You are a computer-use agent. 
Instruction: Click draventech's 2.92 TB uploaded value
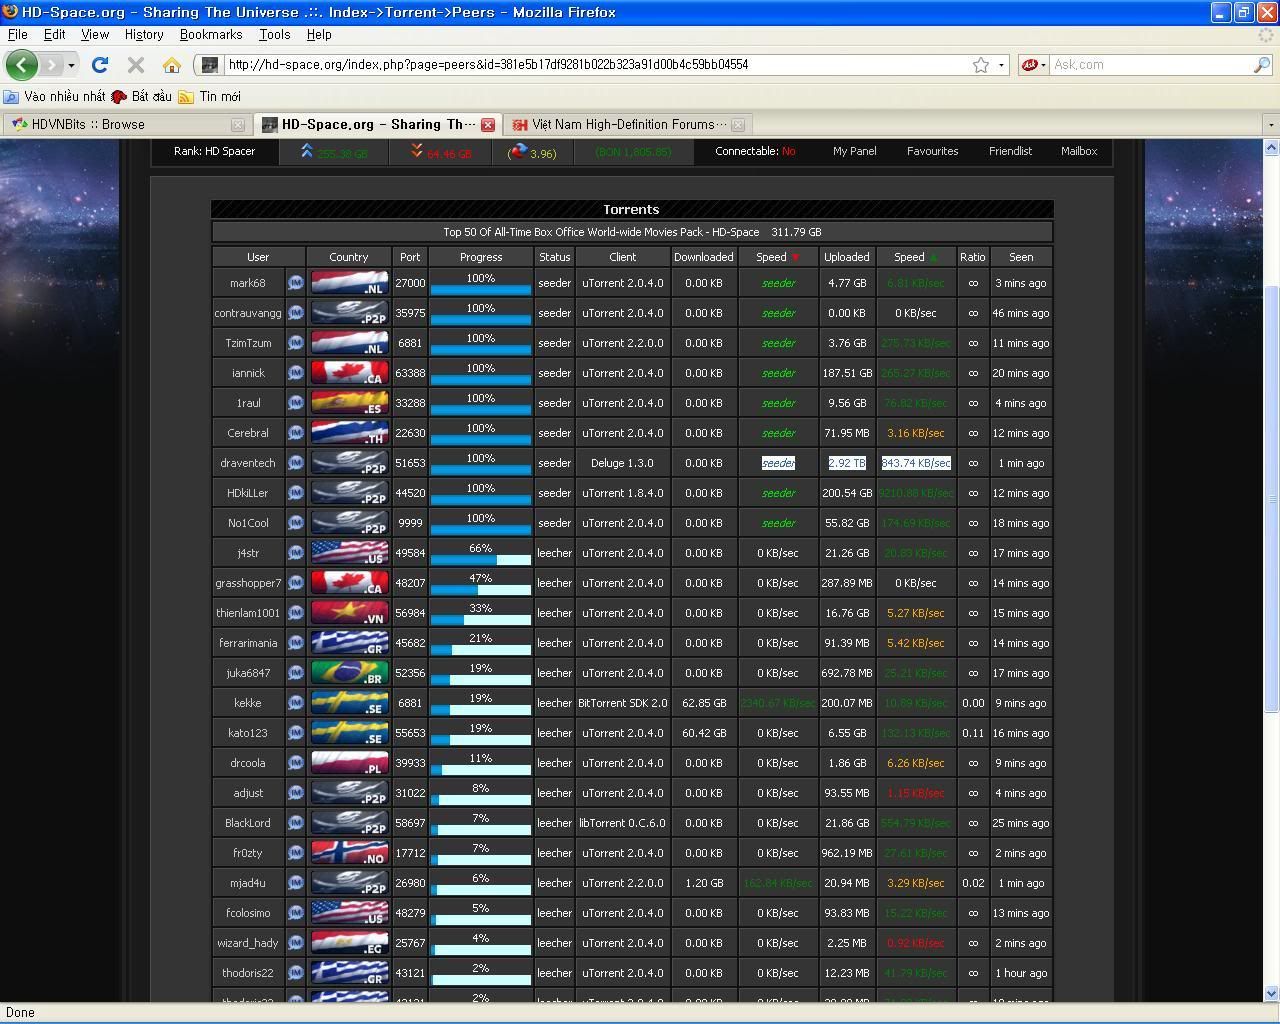click(847, 463)
